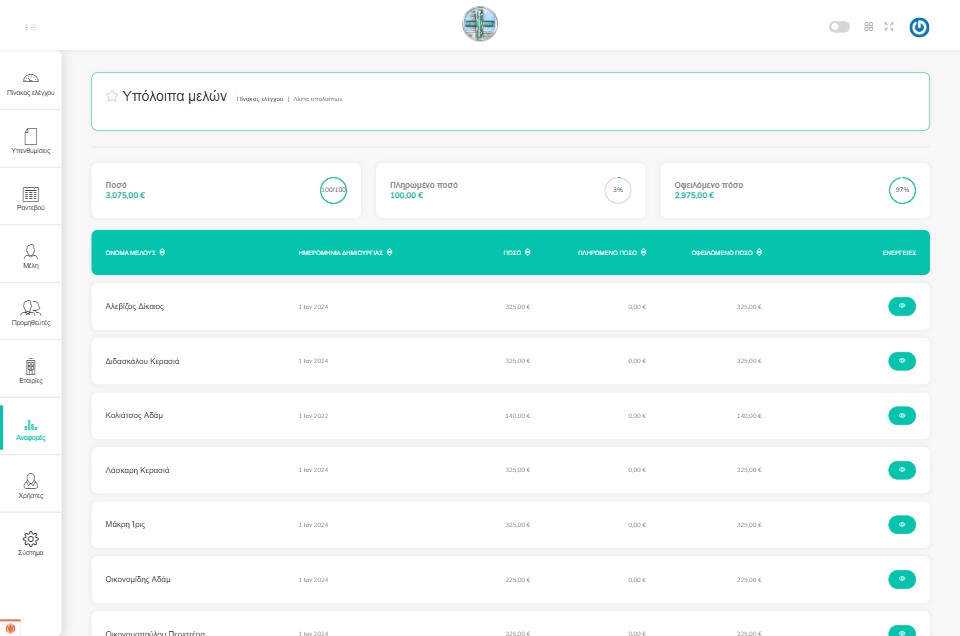The image size is (960, 636).
Task: Click the 3% progress circle in Πληρωμένο ποσό card
Action: click(x=618, y=190)
